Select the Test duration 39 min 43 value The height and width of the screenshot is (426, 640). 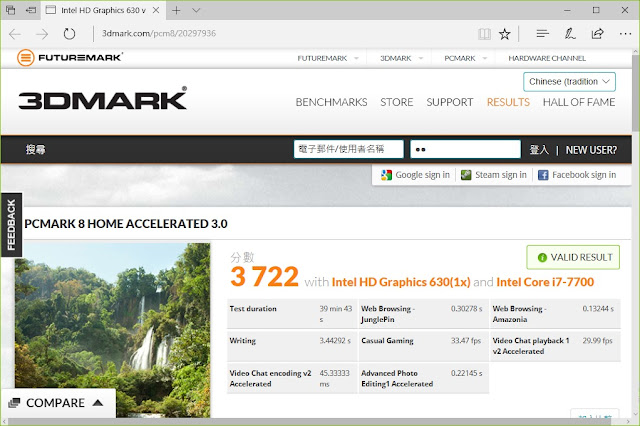(336, 314)
